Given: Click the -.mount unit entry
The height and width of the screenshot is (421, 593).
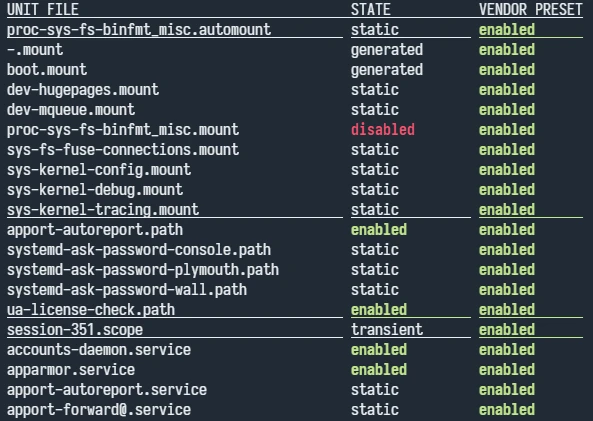Looking at the screenshot, I should tap(35, 50).
